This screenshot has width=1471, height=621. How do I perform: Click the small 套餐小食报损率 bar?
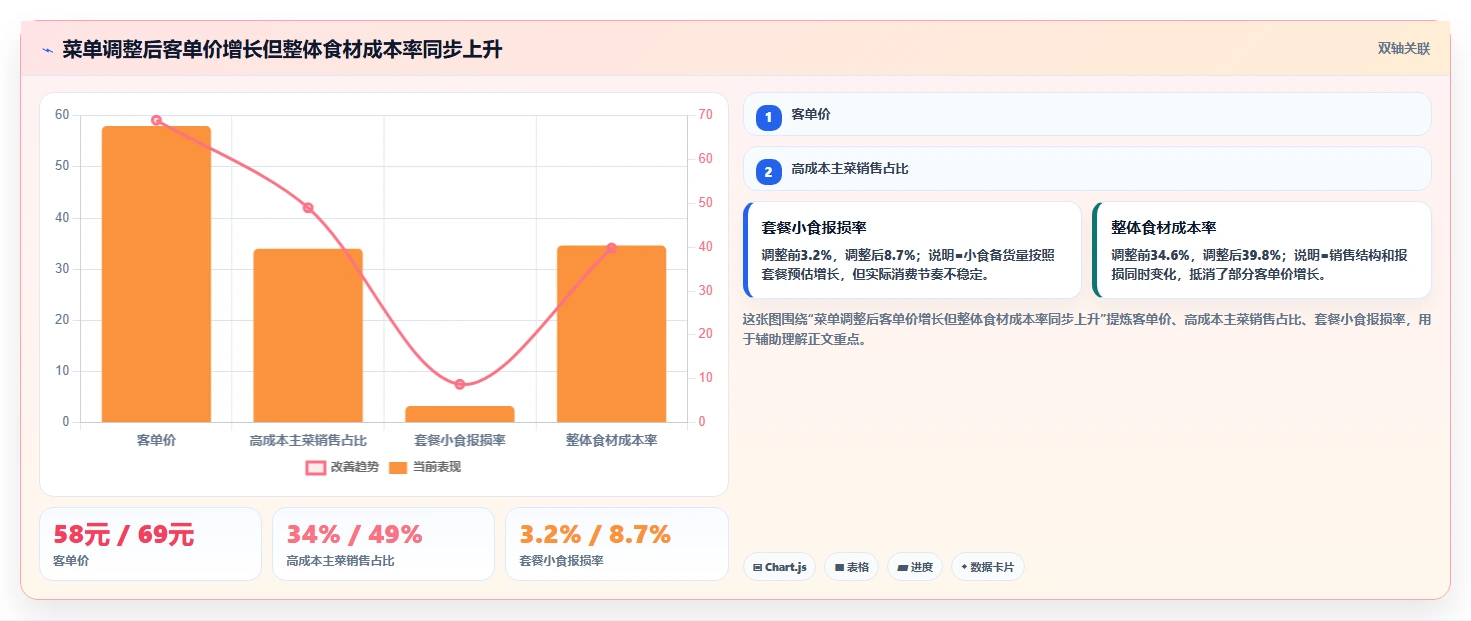pyautogui.click(x=460, y=414)
